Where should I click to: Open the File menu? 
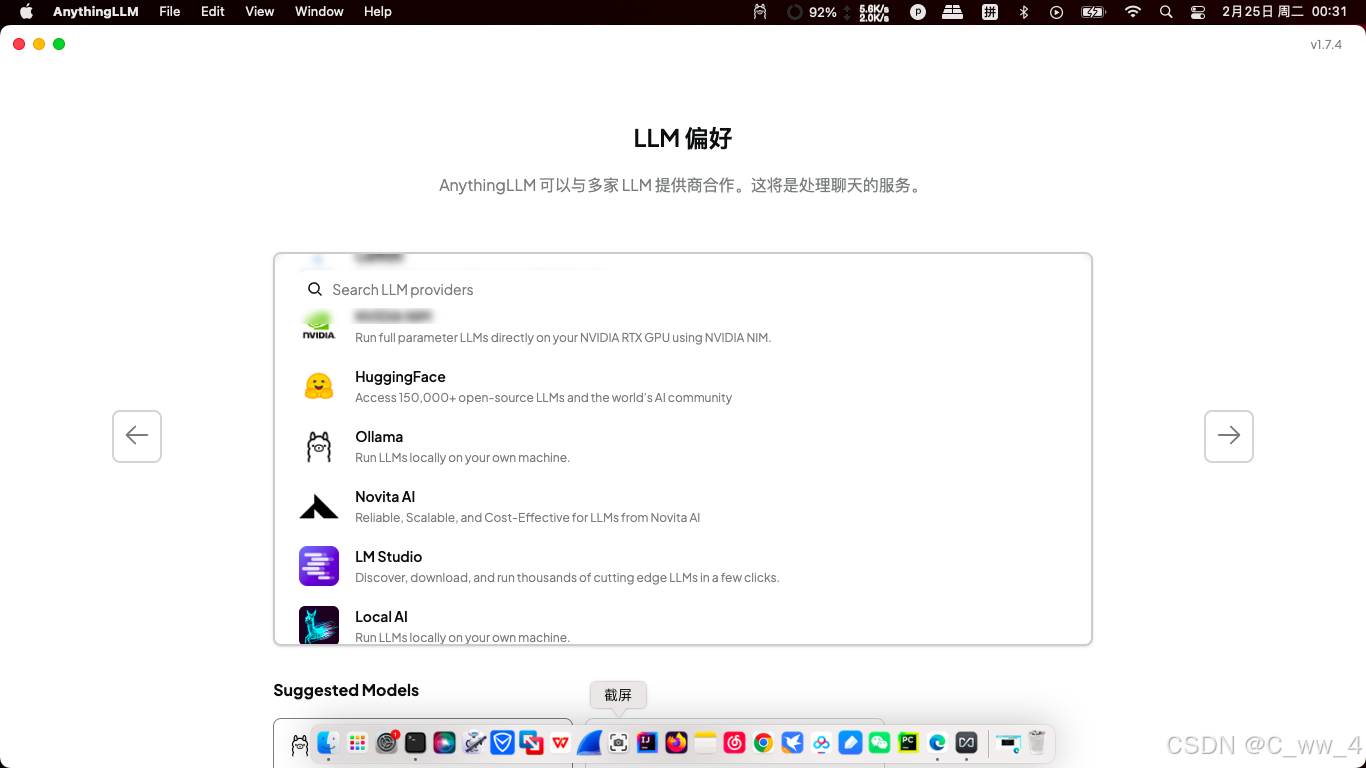(x=170, y=12)
